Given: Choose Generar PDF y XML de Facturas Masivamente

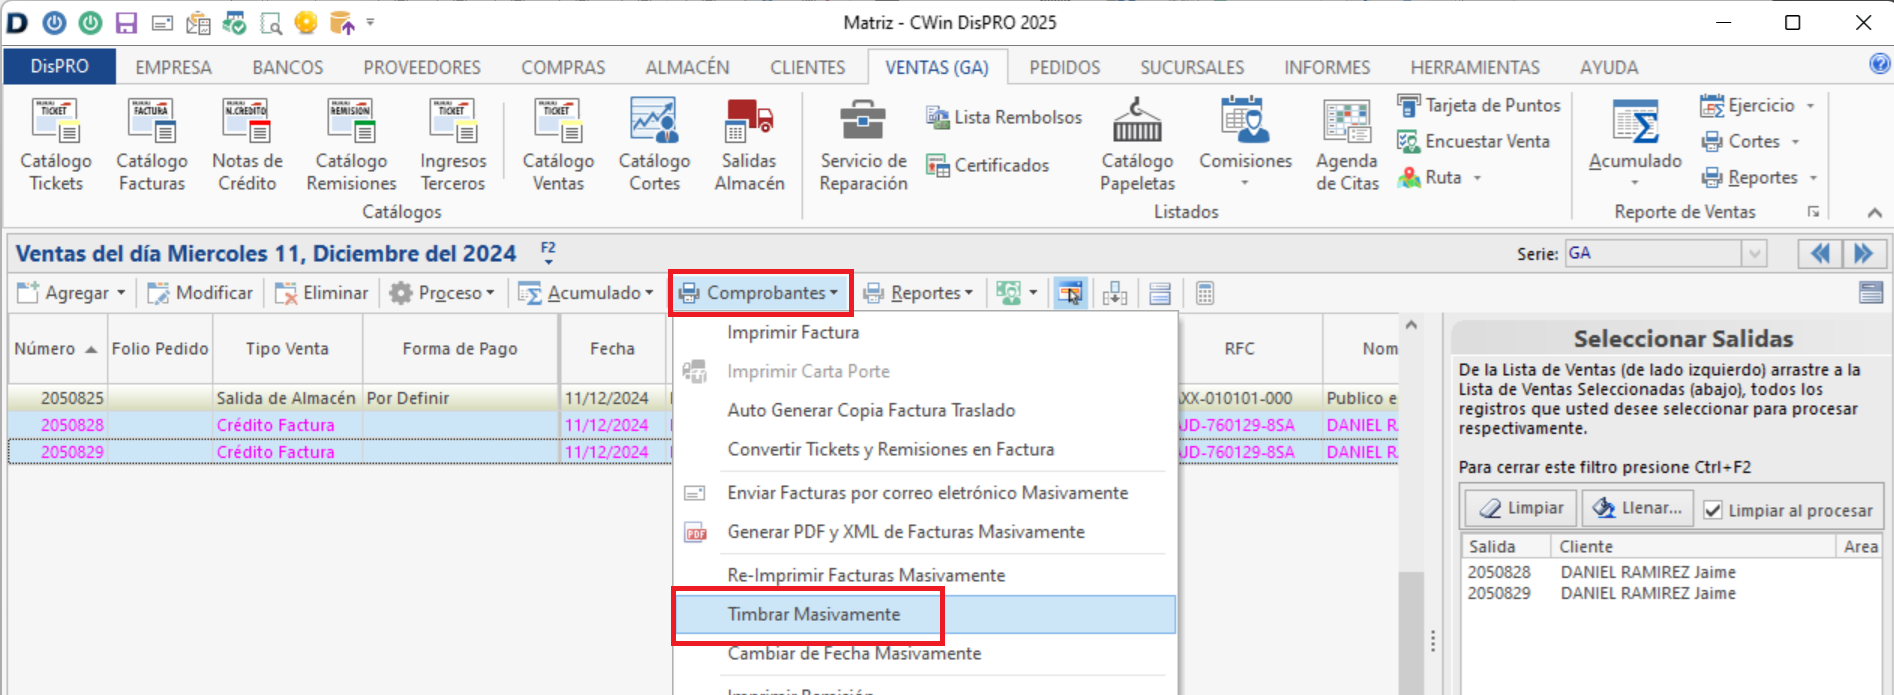Looking at the screenshot, I should [905, 532].
